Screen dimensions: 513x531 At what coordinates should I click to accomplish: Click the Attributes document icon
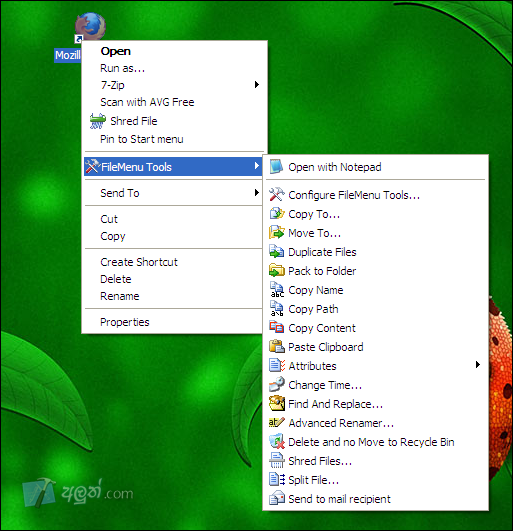click(277, 365)
